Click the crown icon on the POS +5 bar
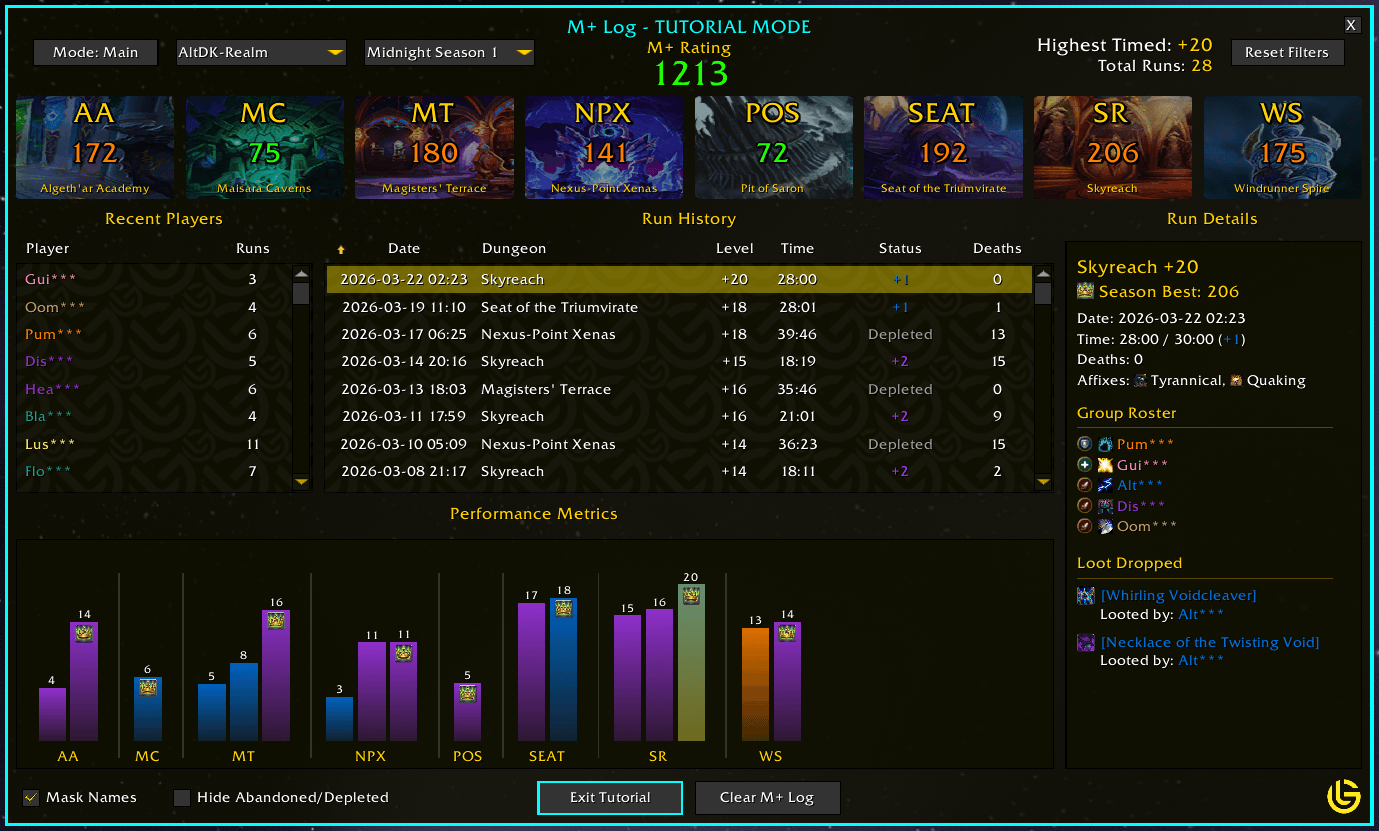The image size is (1379, 831). (x=468, y=694)
